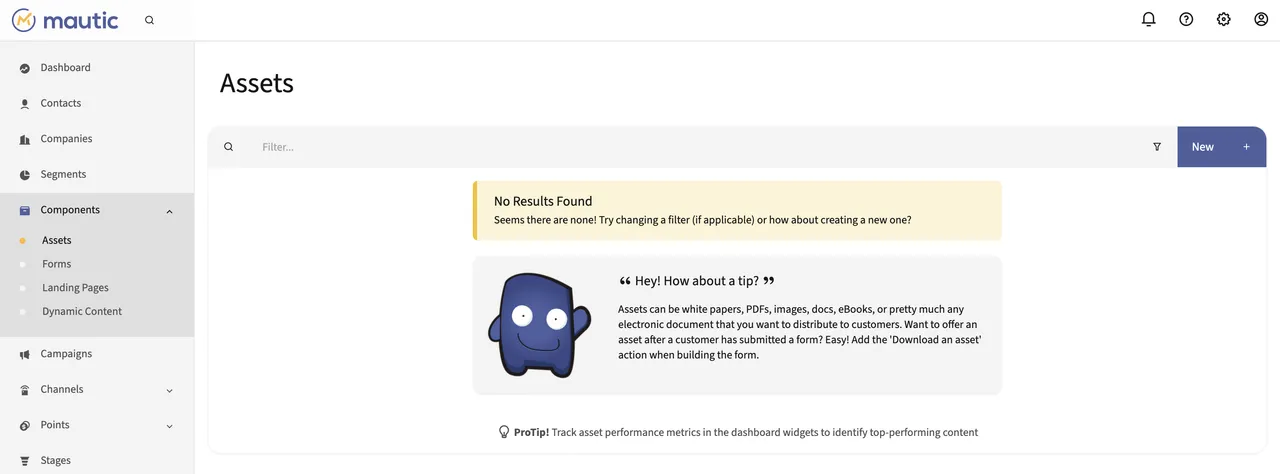Open the settings gear icon

(1223, 19)
